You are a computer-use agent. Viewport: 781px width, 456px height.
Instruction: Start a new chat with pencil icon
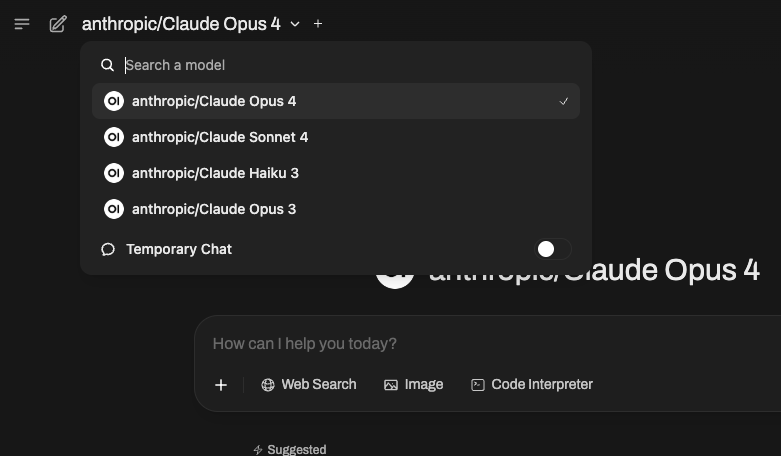58,24
